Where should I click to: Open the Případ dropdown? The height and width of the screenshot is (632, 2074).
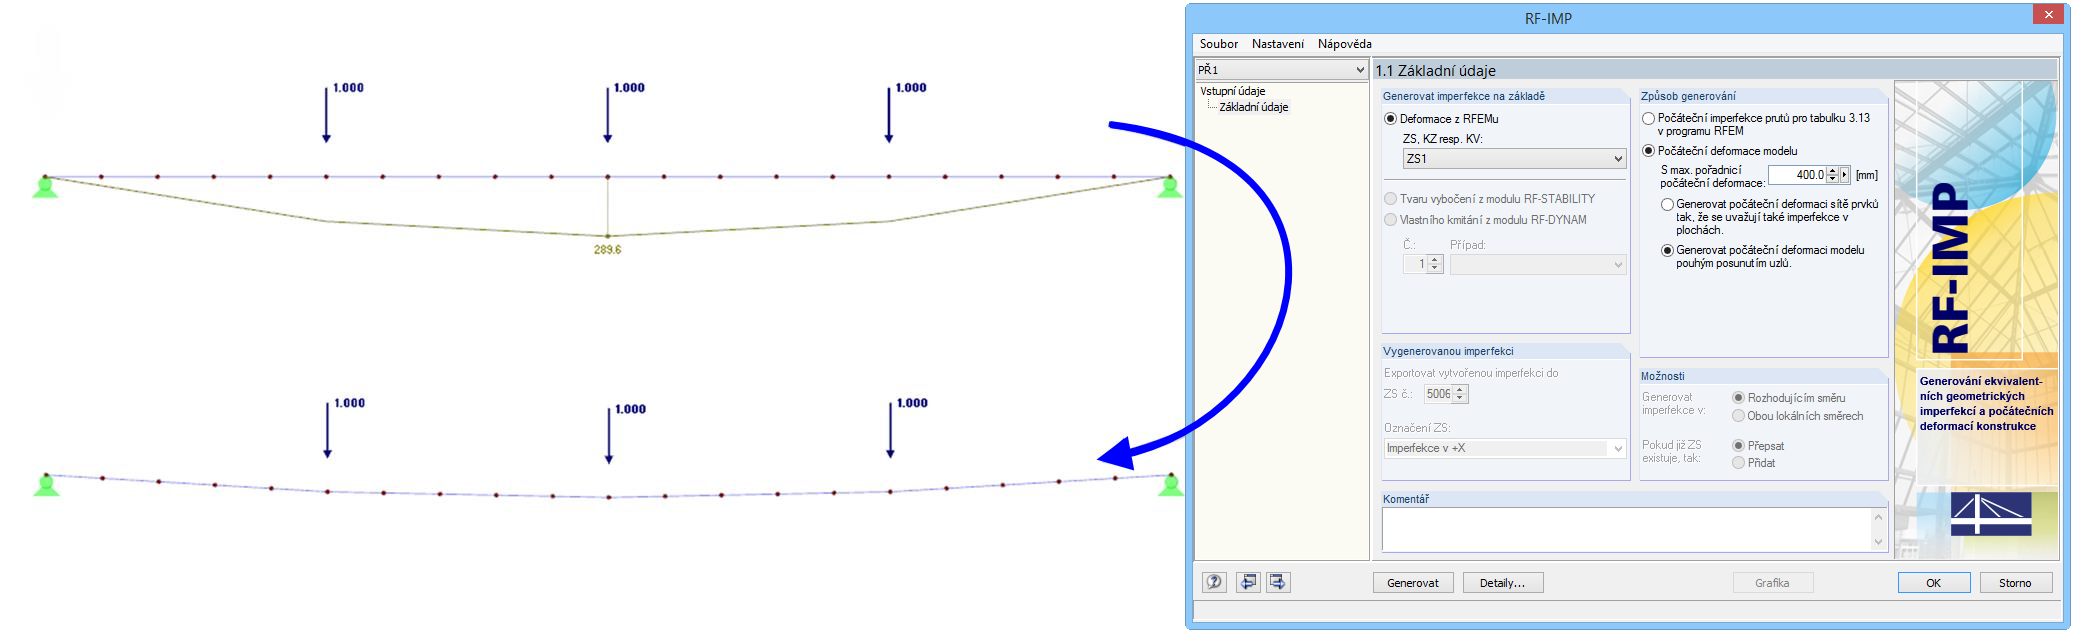click(1538, 265)
